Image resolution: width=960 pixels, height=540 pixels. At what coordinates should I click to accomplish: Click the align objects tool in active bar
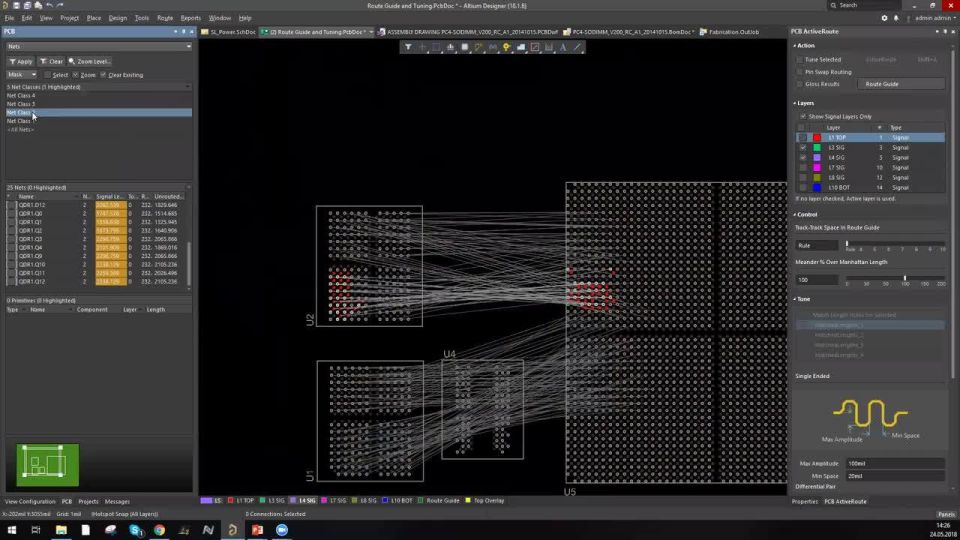pos(451,47)
